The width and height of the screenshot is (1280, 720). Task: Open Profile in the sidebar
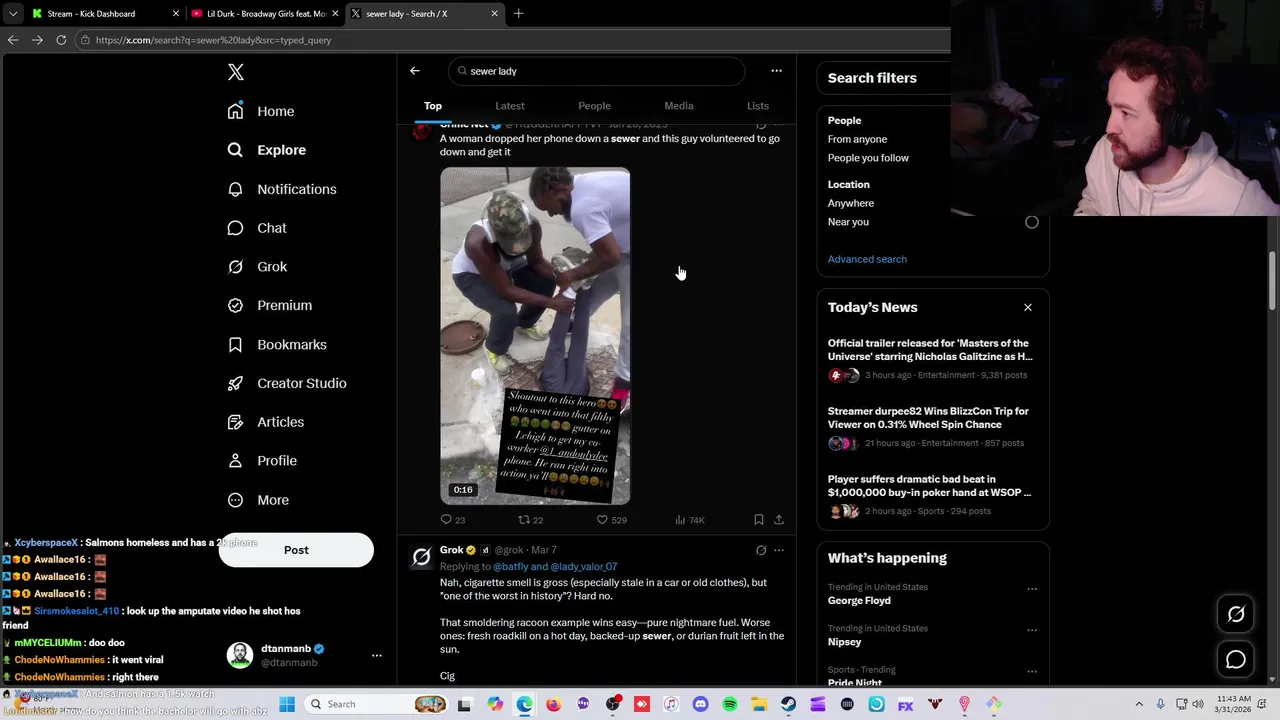click(262, 461)
